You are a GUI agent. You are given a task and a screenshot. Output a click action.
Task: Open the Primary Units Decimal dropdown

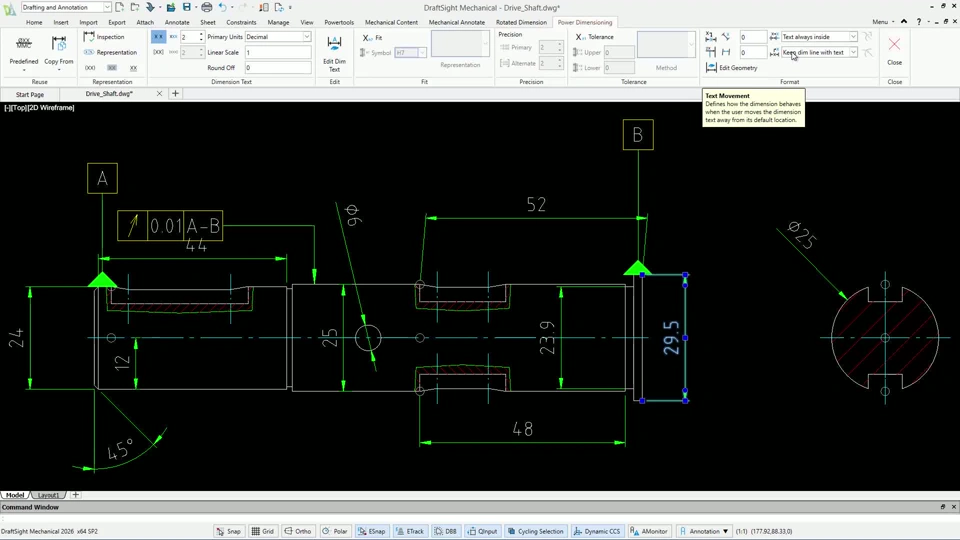pyautogui.click(x=278, y=37)
